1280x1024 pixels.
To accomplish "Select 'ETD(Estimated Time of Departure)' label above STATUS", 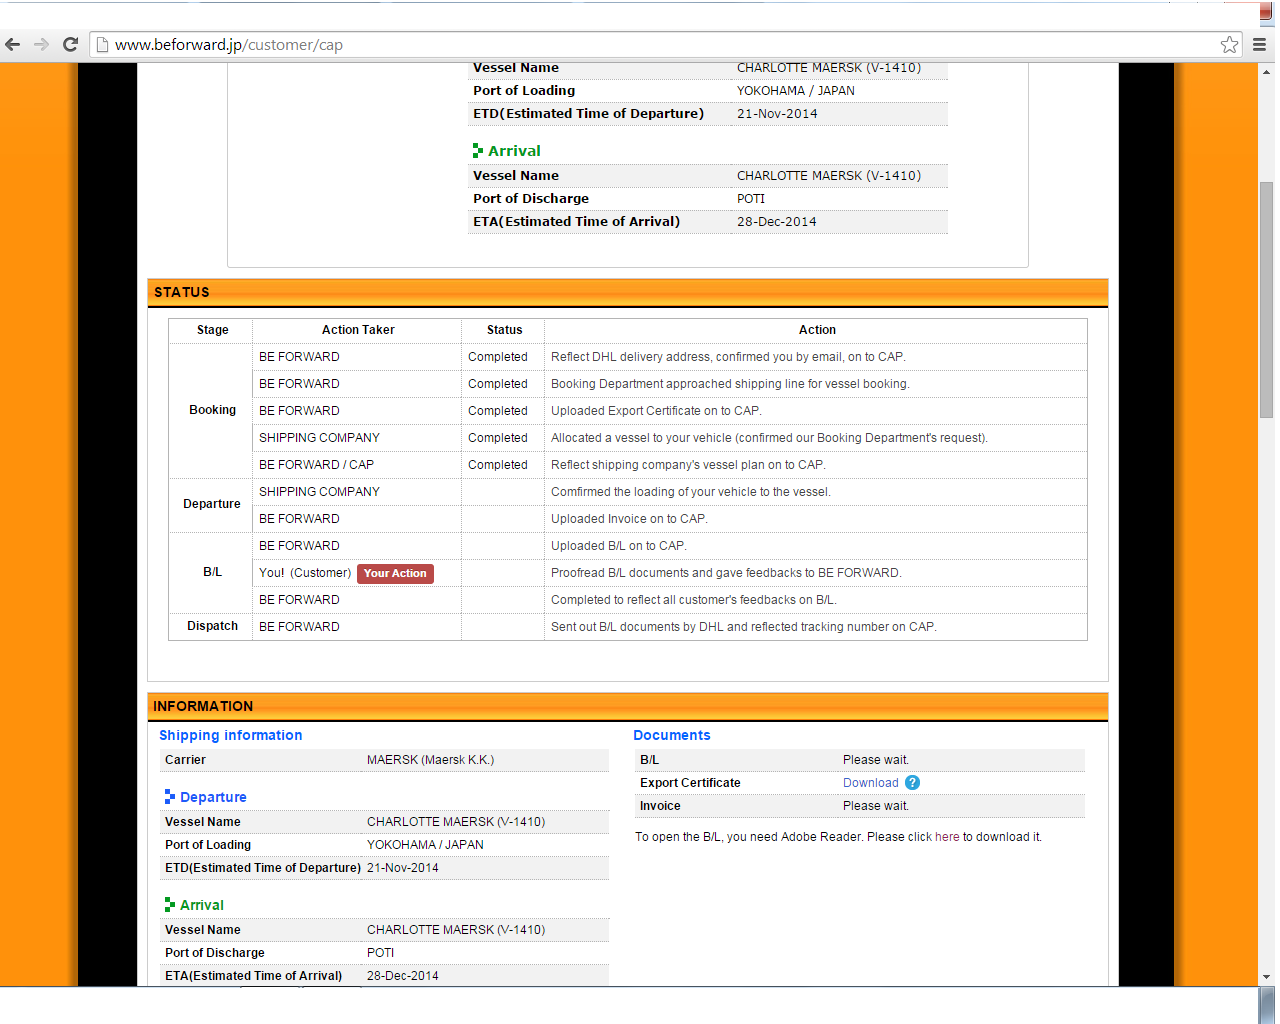I will [588, 114].
